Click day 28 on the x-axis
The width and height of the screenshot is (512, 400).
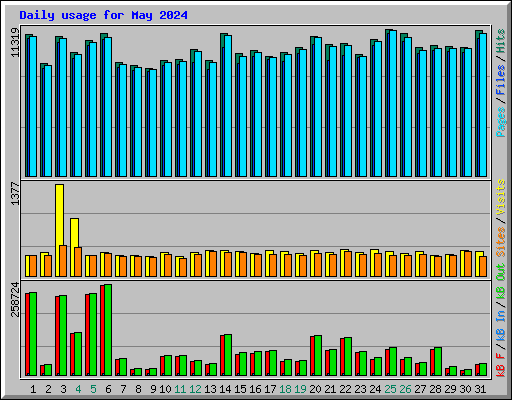point(435,389)
